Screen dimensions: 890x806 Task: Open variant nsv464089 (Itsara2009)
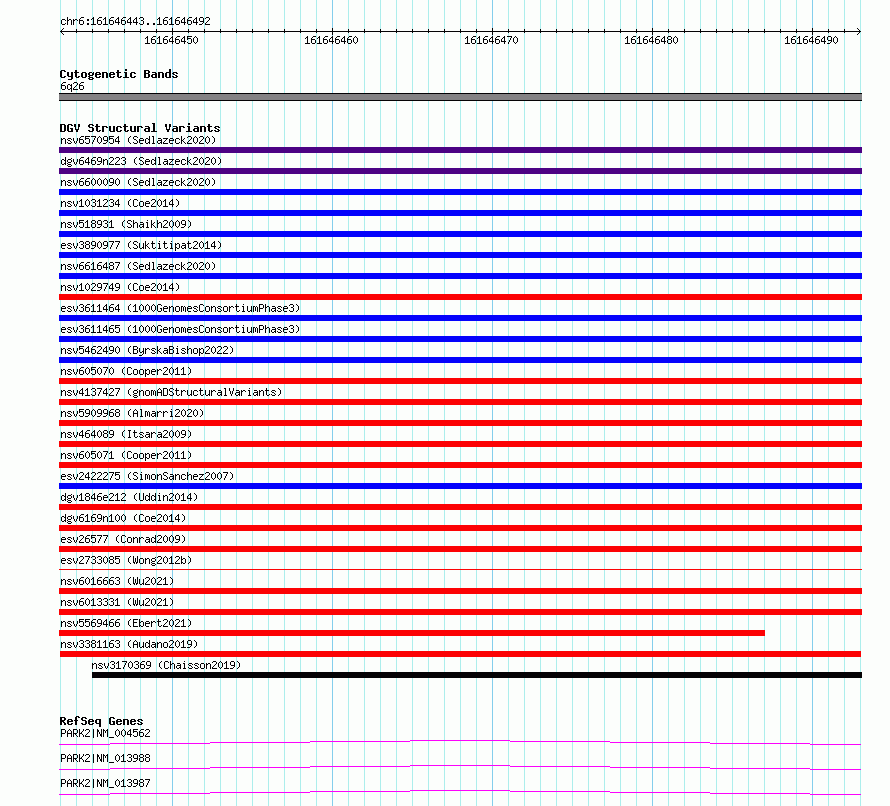(126, 434)
